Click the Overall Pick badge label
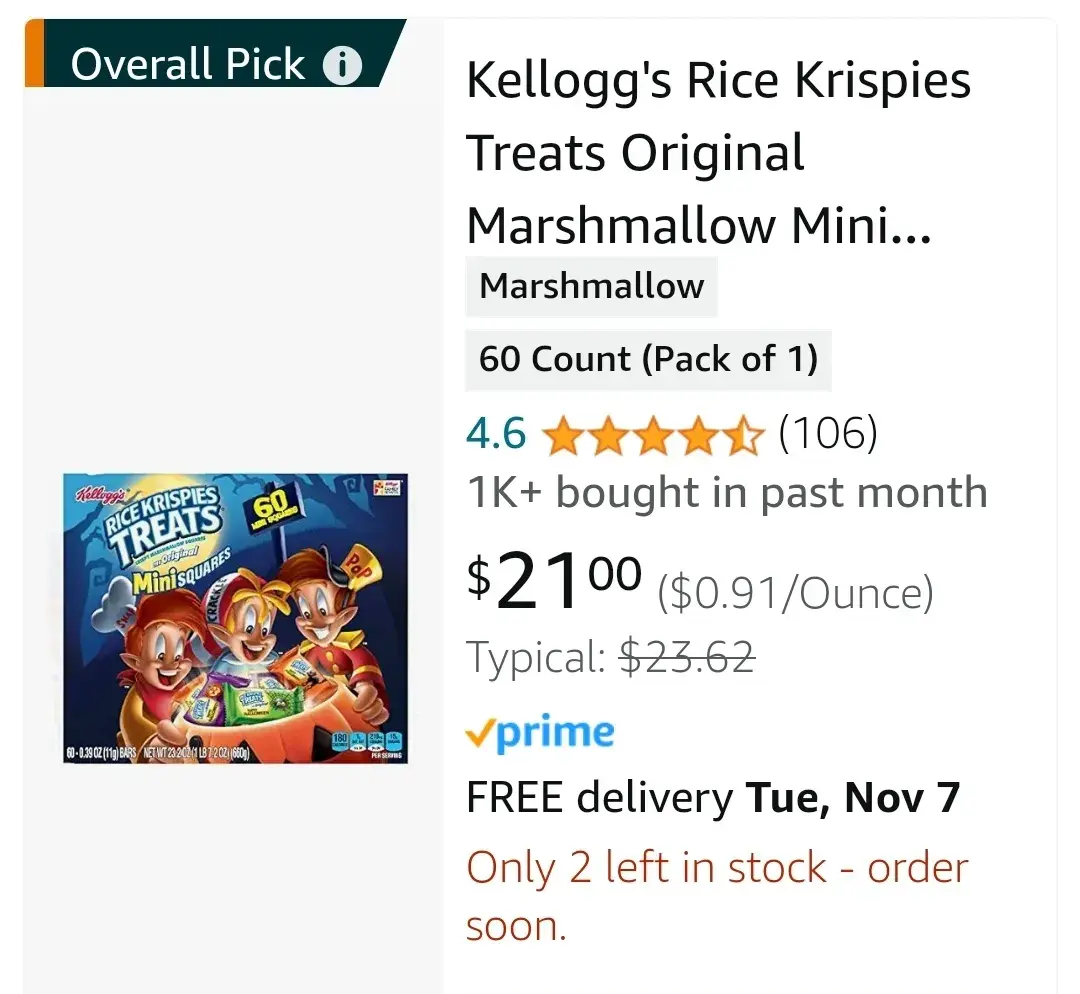The width and height of the screenshot is (1080, 994). click(188, 65)
